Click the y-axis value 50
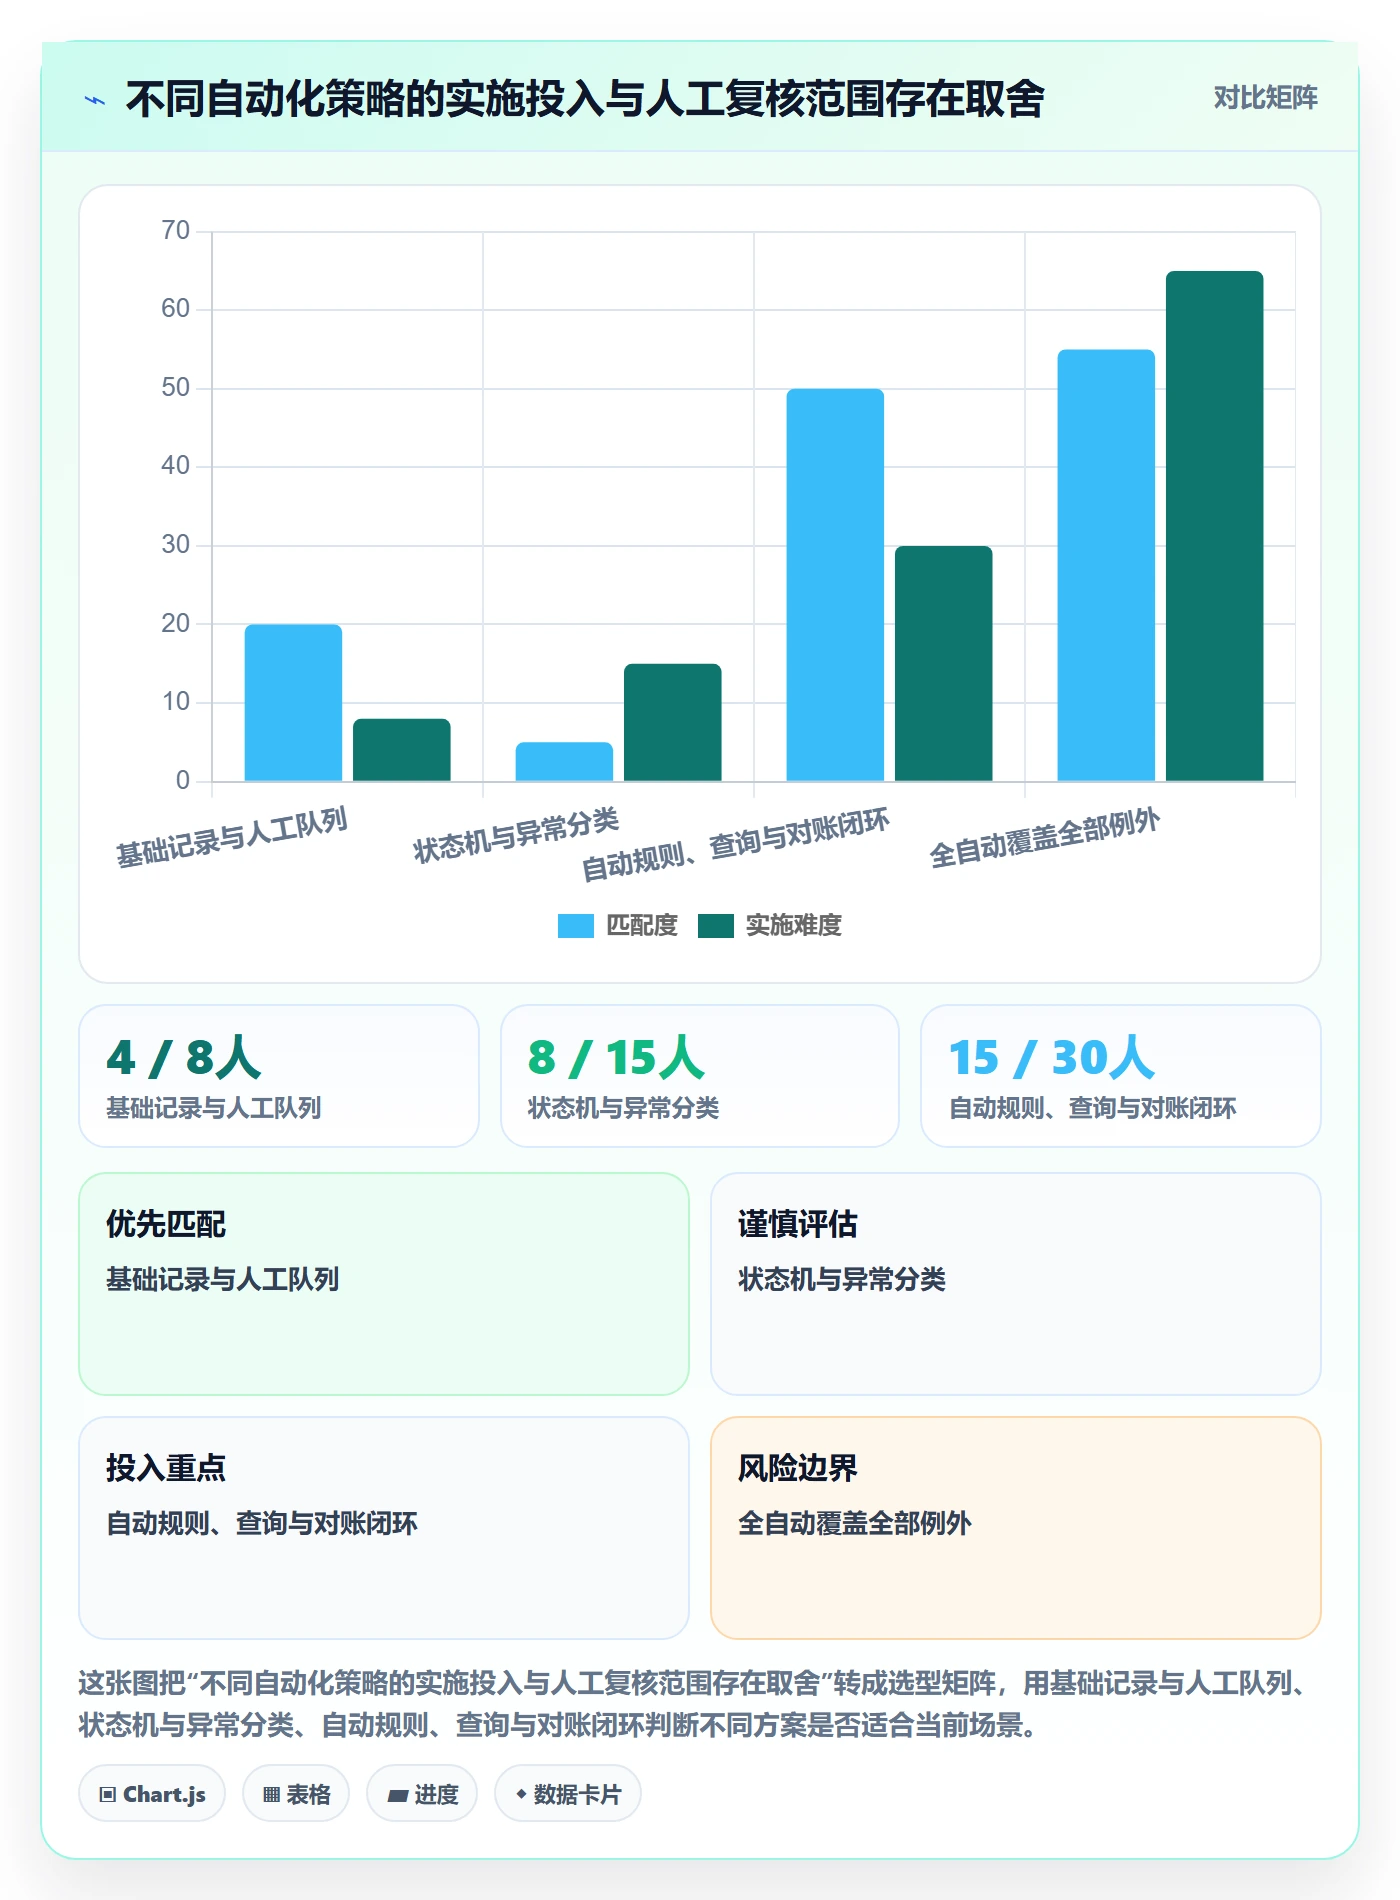The height and width of the screenshot is (1900, 1400). coord(175,388)
